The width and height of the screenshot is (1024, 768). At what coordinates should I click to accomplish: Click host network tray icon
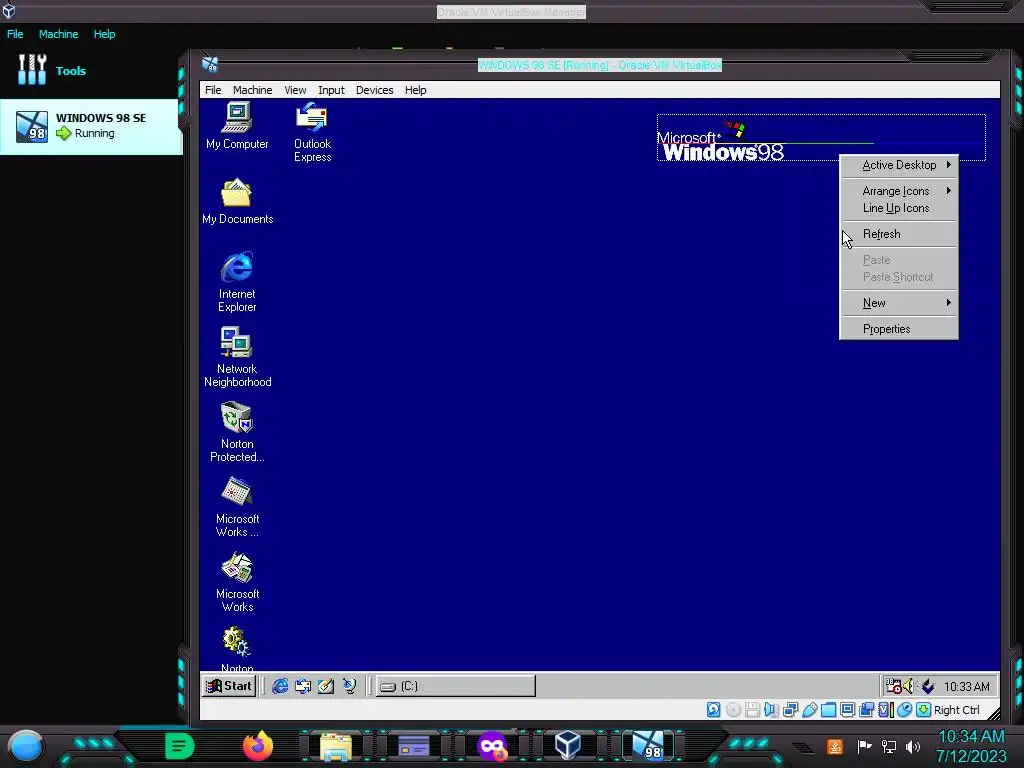tap(889, 746)
